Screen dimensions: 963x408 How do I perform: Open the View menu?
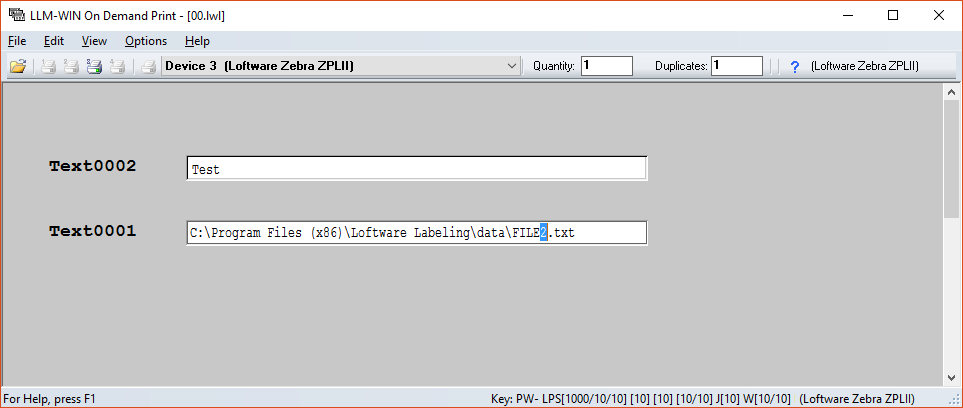tap(95, 41)
